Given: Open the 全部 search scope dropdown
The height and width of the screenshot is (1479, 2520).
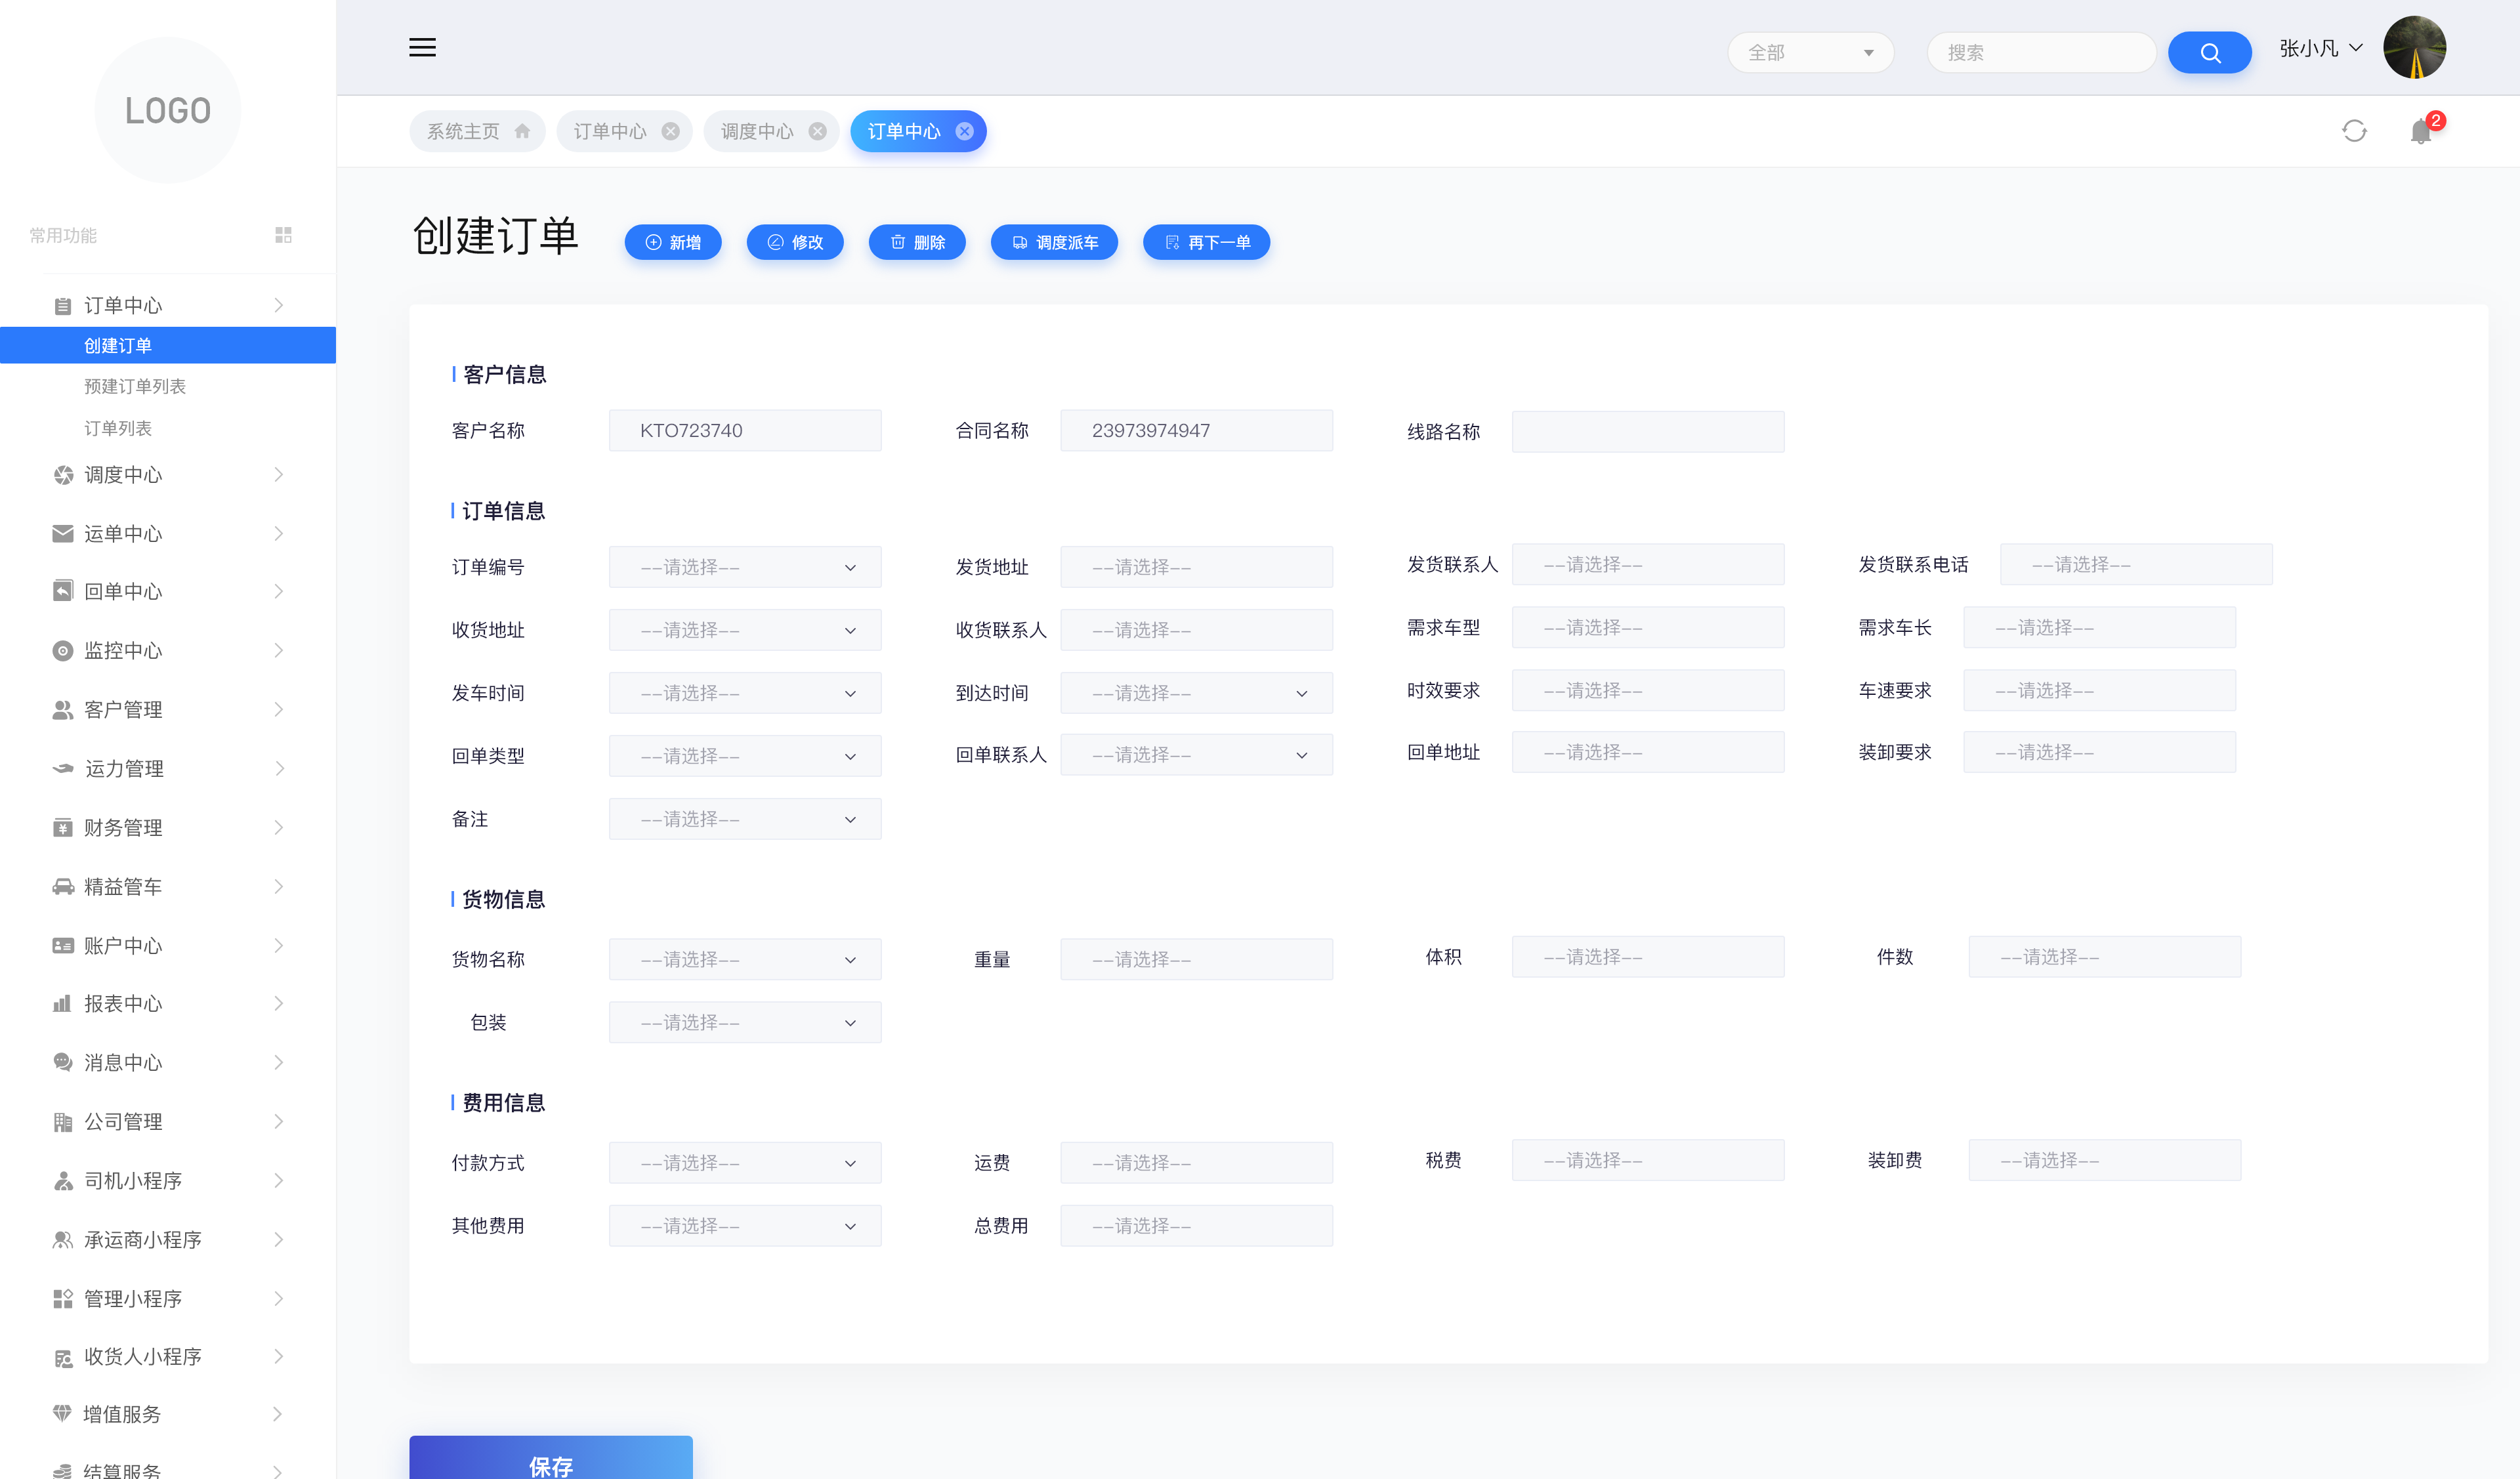Looking at the screenshot, I should pos(1810,52).
